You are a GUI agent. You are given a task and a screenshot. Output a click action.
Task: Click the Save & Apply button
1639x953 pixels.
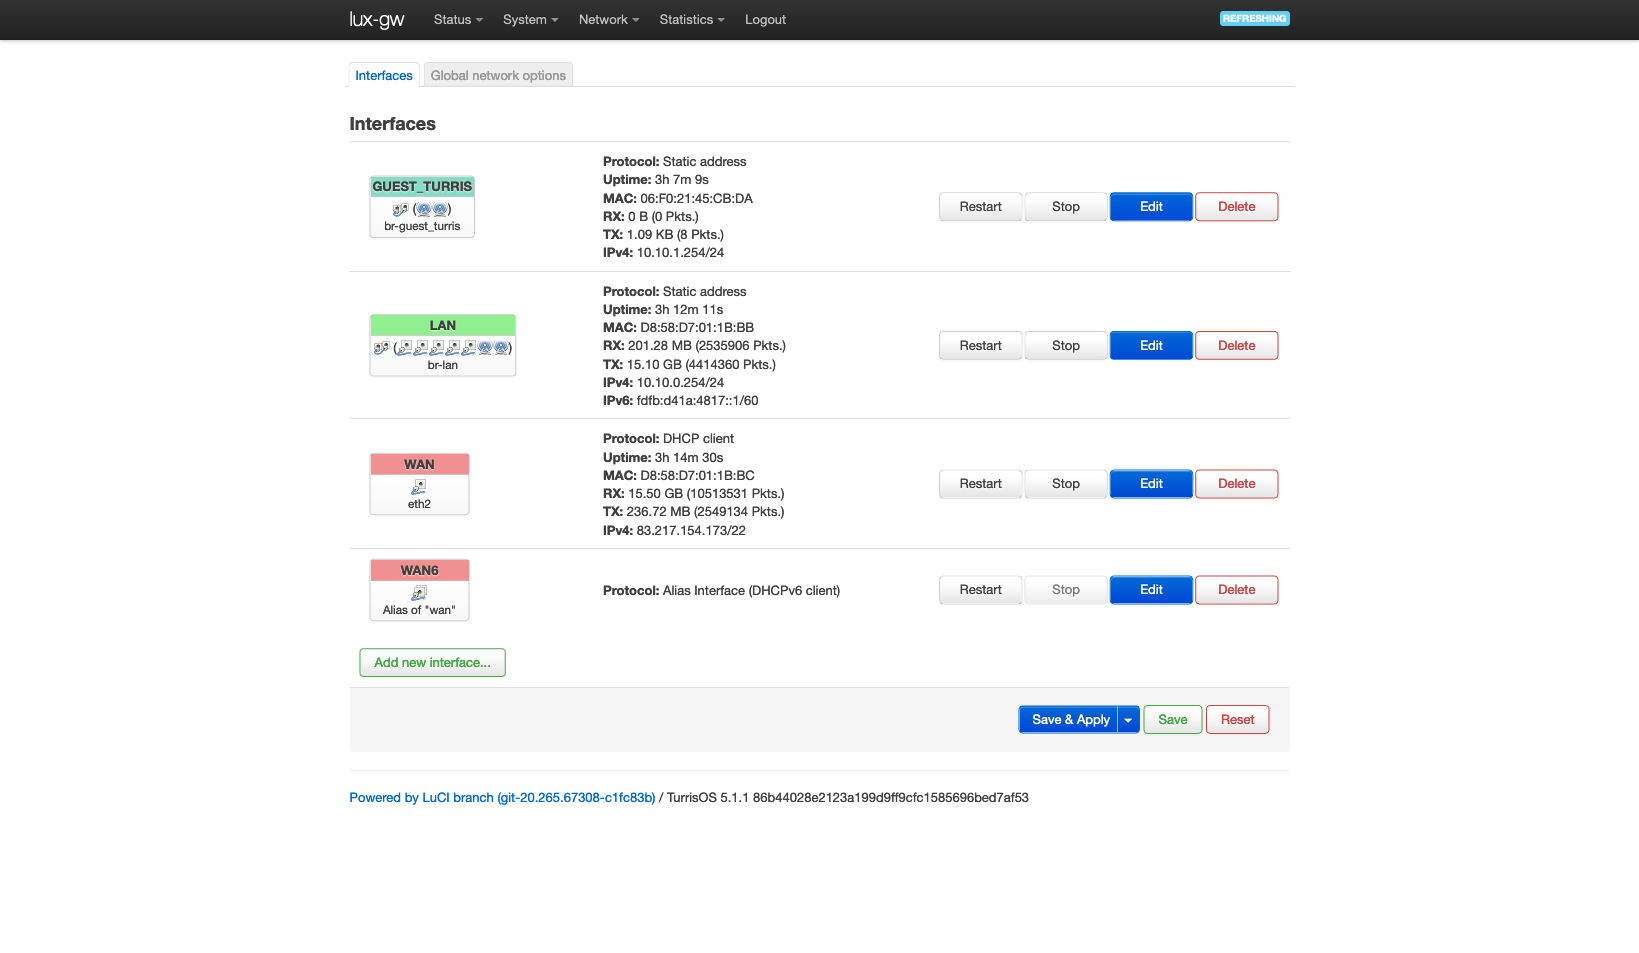click(x=1069, y=720)
